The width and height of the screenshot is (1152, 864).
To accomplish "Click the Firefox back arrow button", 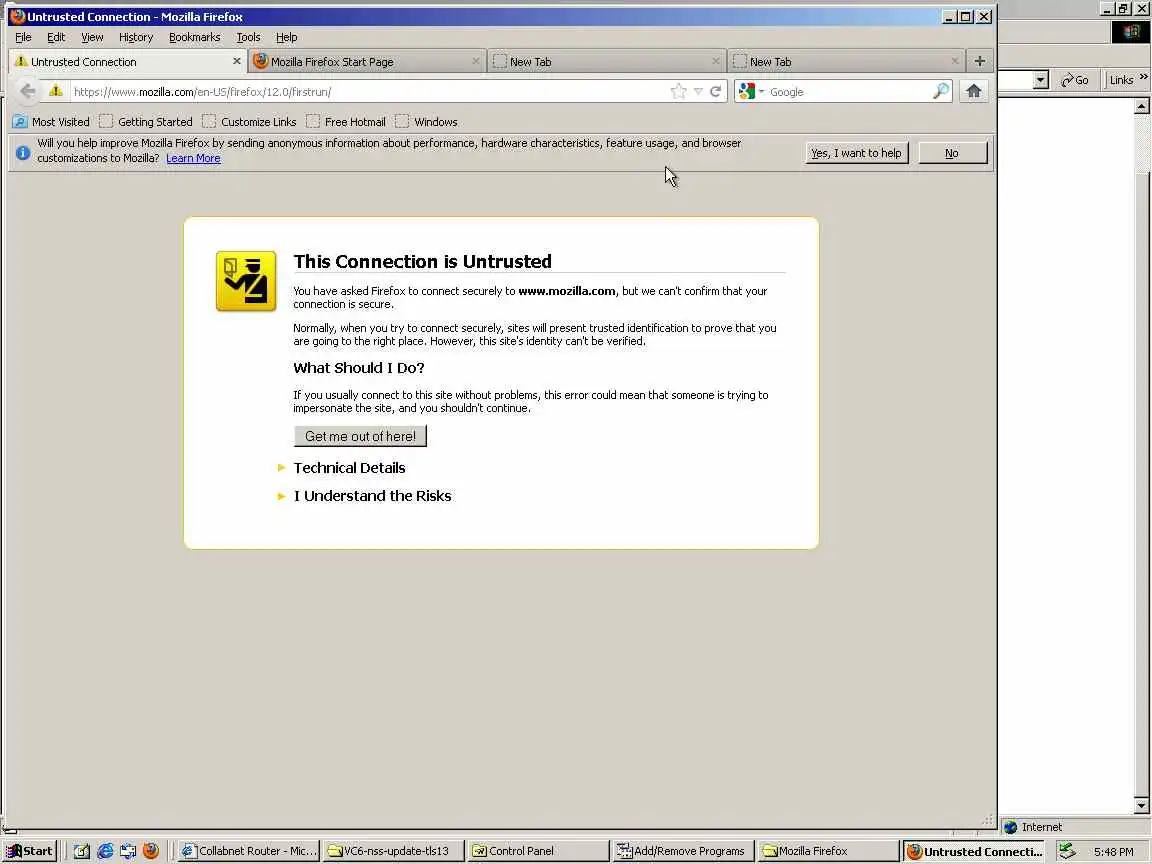I will [28, 91].
